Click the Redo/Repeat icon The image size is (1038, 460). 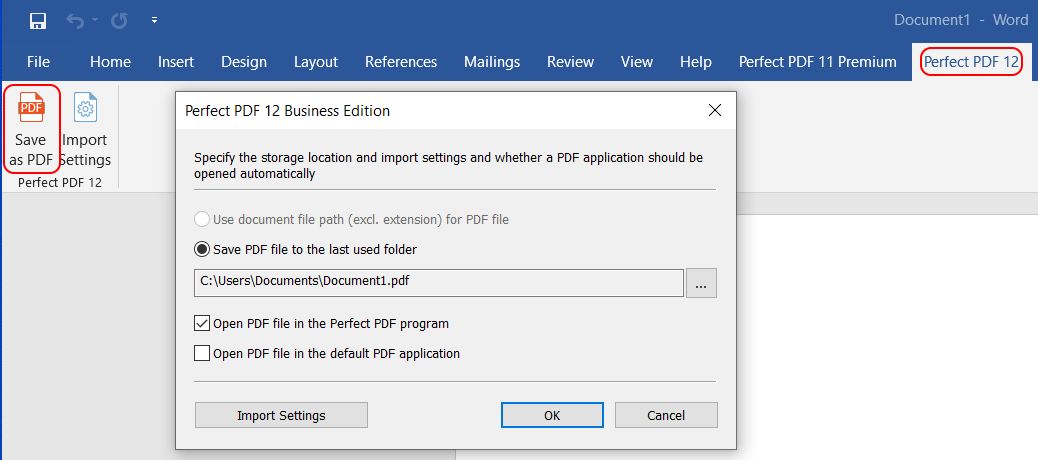coord(119,21)
